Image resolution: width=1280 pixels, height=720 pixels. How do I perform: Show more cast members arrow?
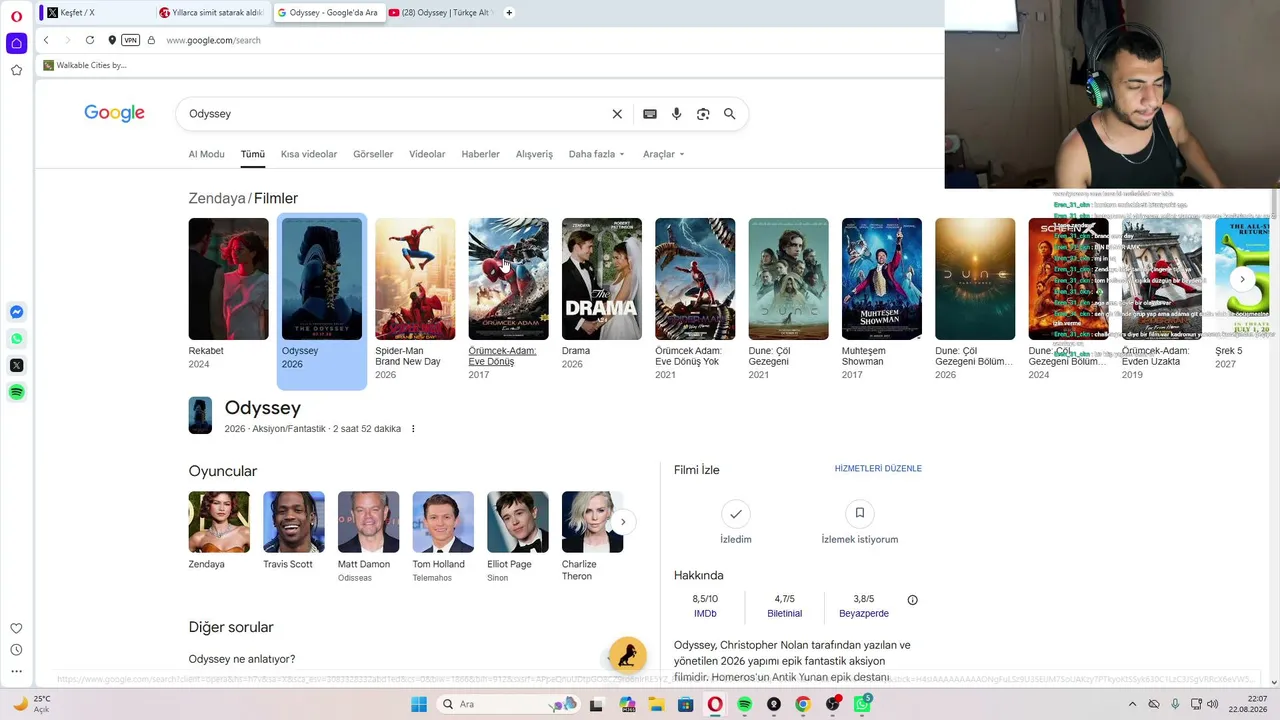[x=623, y=522]
